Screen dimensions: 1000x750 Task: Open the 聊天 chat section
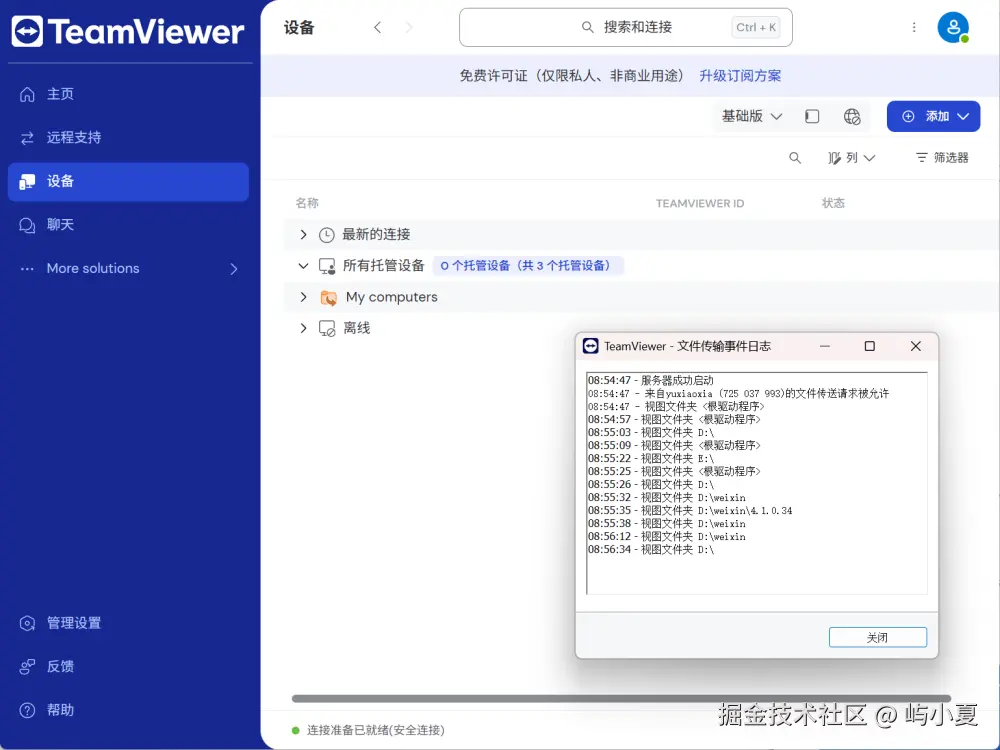pos(60,224)
